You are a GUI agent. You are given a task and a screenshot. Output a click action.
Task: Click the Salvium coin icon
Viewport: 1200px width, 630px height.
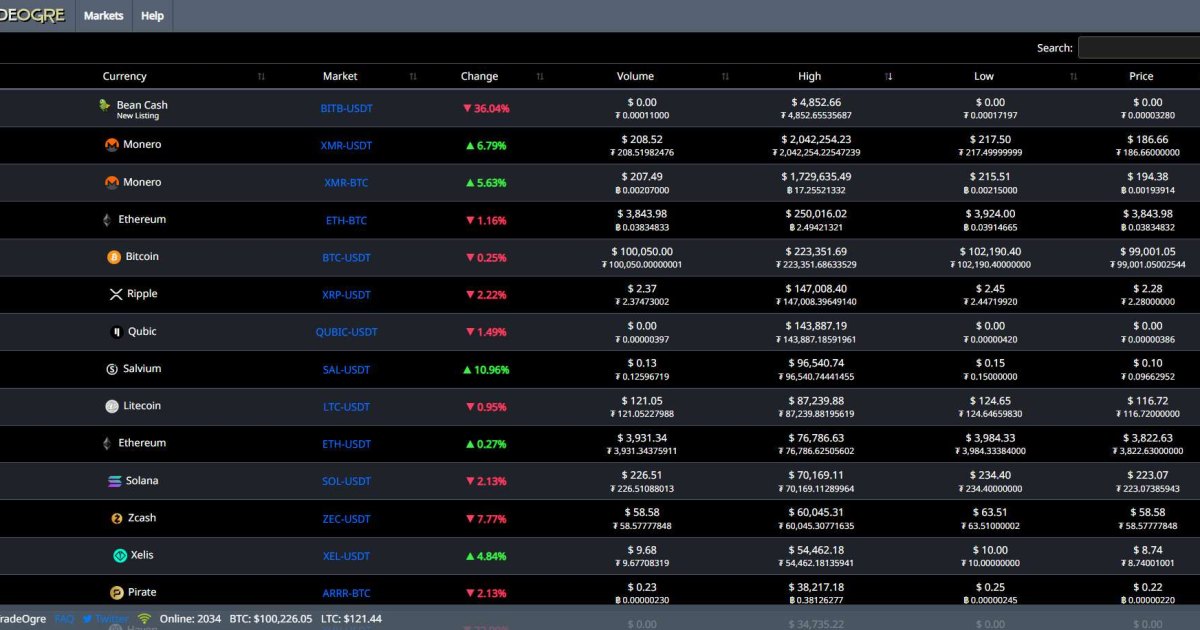(x=112, y=369)
